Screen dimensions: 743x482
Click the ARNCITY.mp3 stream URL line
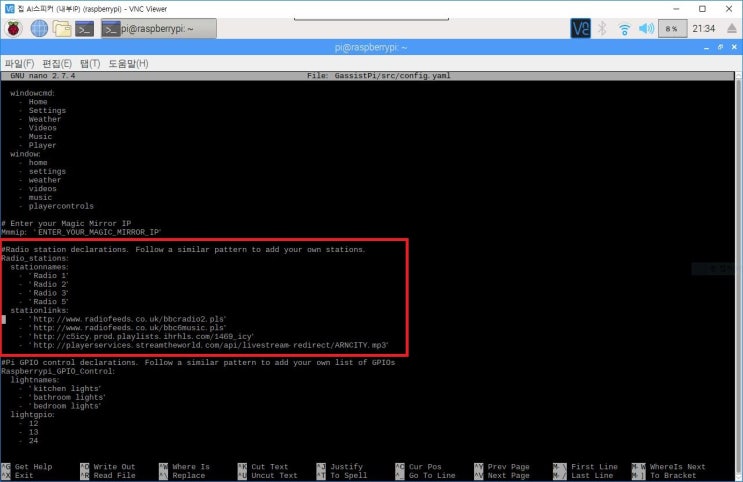coord(208,345)
